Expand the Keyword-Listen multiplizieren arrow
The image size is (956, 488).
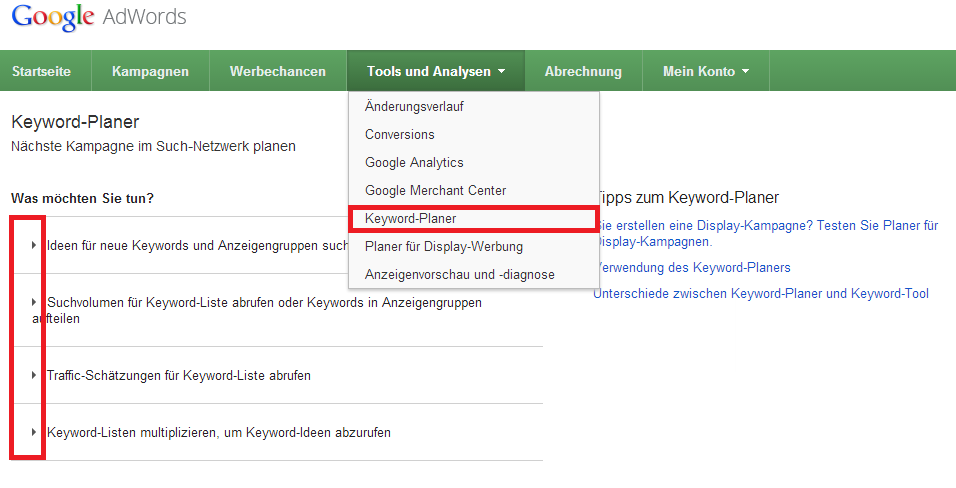click(x=34, y=432)
